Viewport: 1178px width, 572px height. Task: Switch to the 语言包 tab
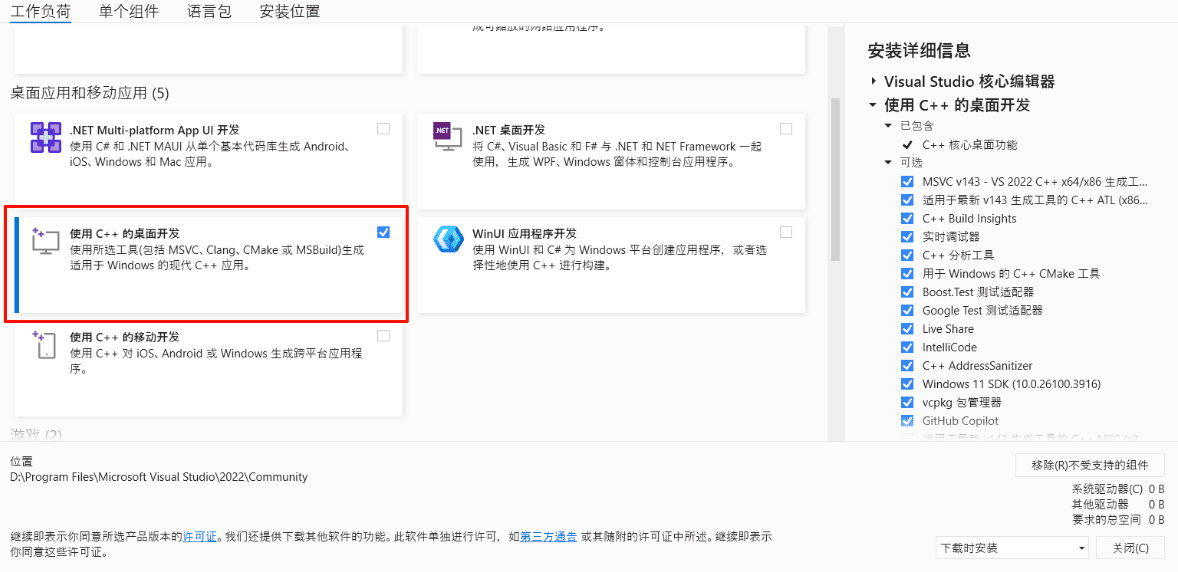coord(210,12)
